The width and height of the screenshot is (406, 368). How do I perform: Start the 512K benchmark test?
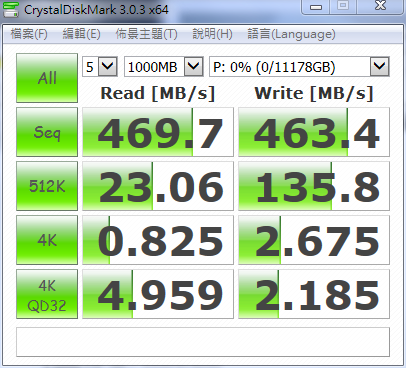click(47, 186)
